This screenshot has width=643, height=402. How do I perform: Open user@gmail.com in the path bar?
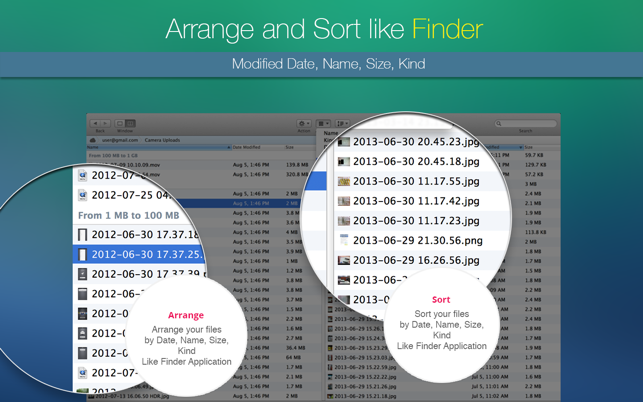pyautogui.click(x=120, y=140)
